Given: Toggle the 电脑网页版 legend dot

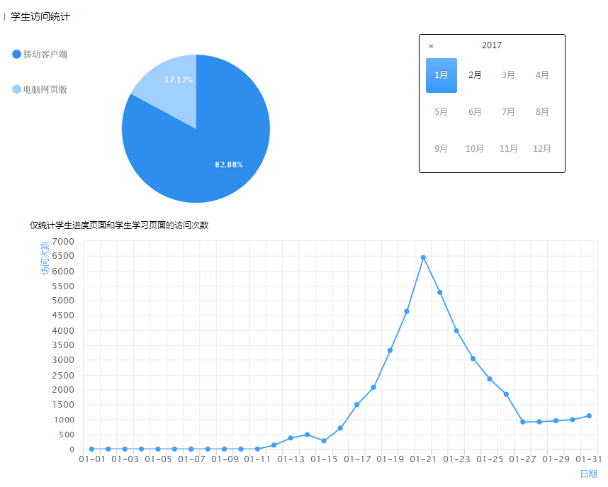Looking at the screenshot, I should 16,90.
